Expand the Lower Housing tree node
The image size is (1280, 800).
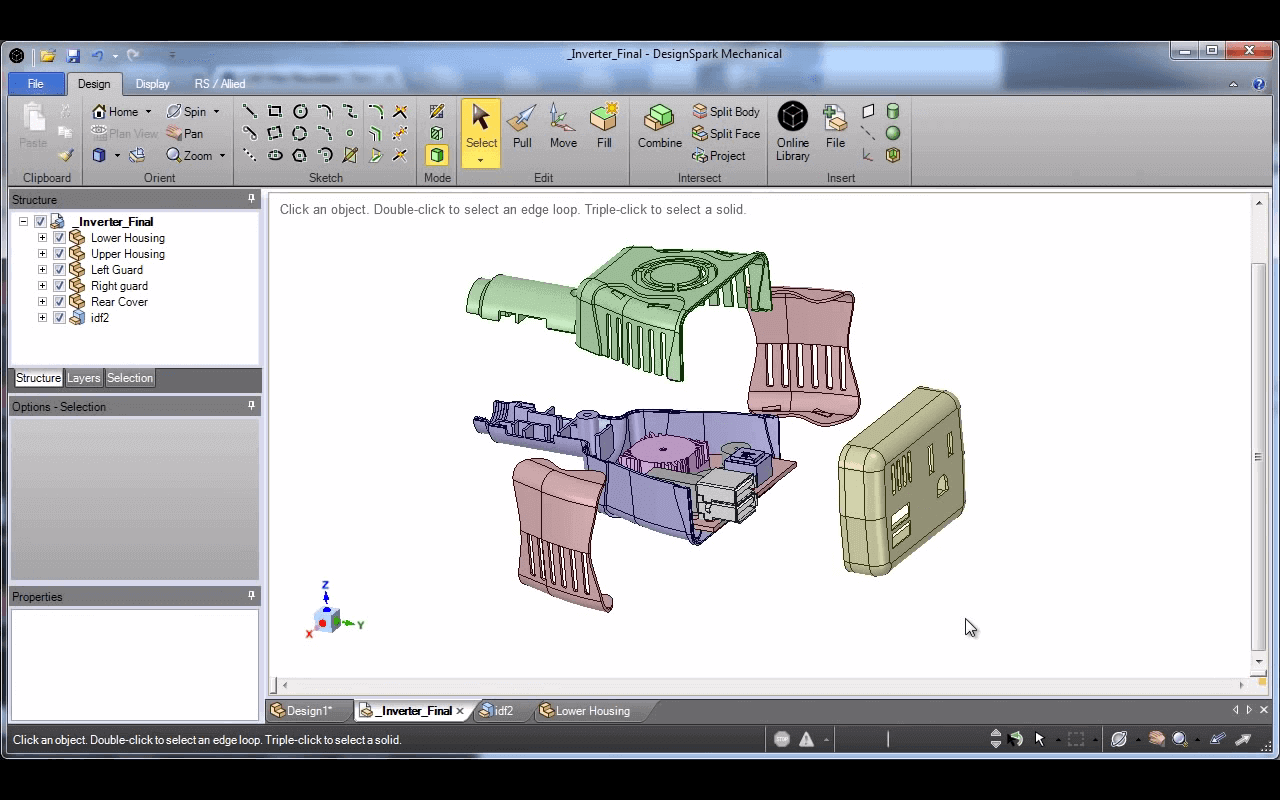click(x=42, y=238)
